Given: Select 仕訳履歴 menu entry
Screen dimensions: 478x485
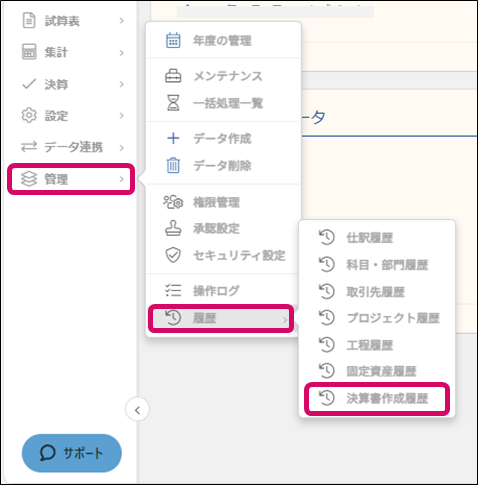Looking at the screenshot, I should click(377, 238).
